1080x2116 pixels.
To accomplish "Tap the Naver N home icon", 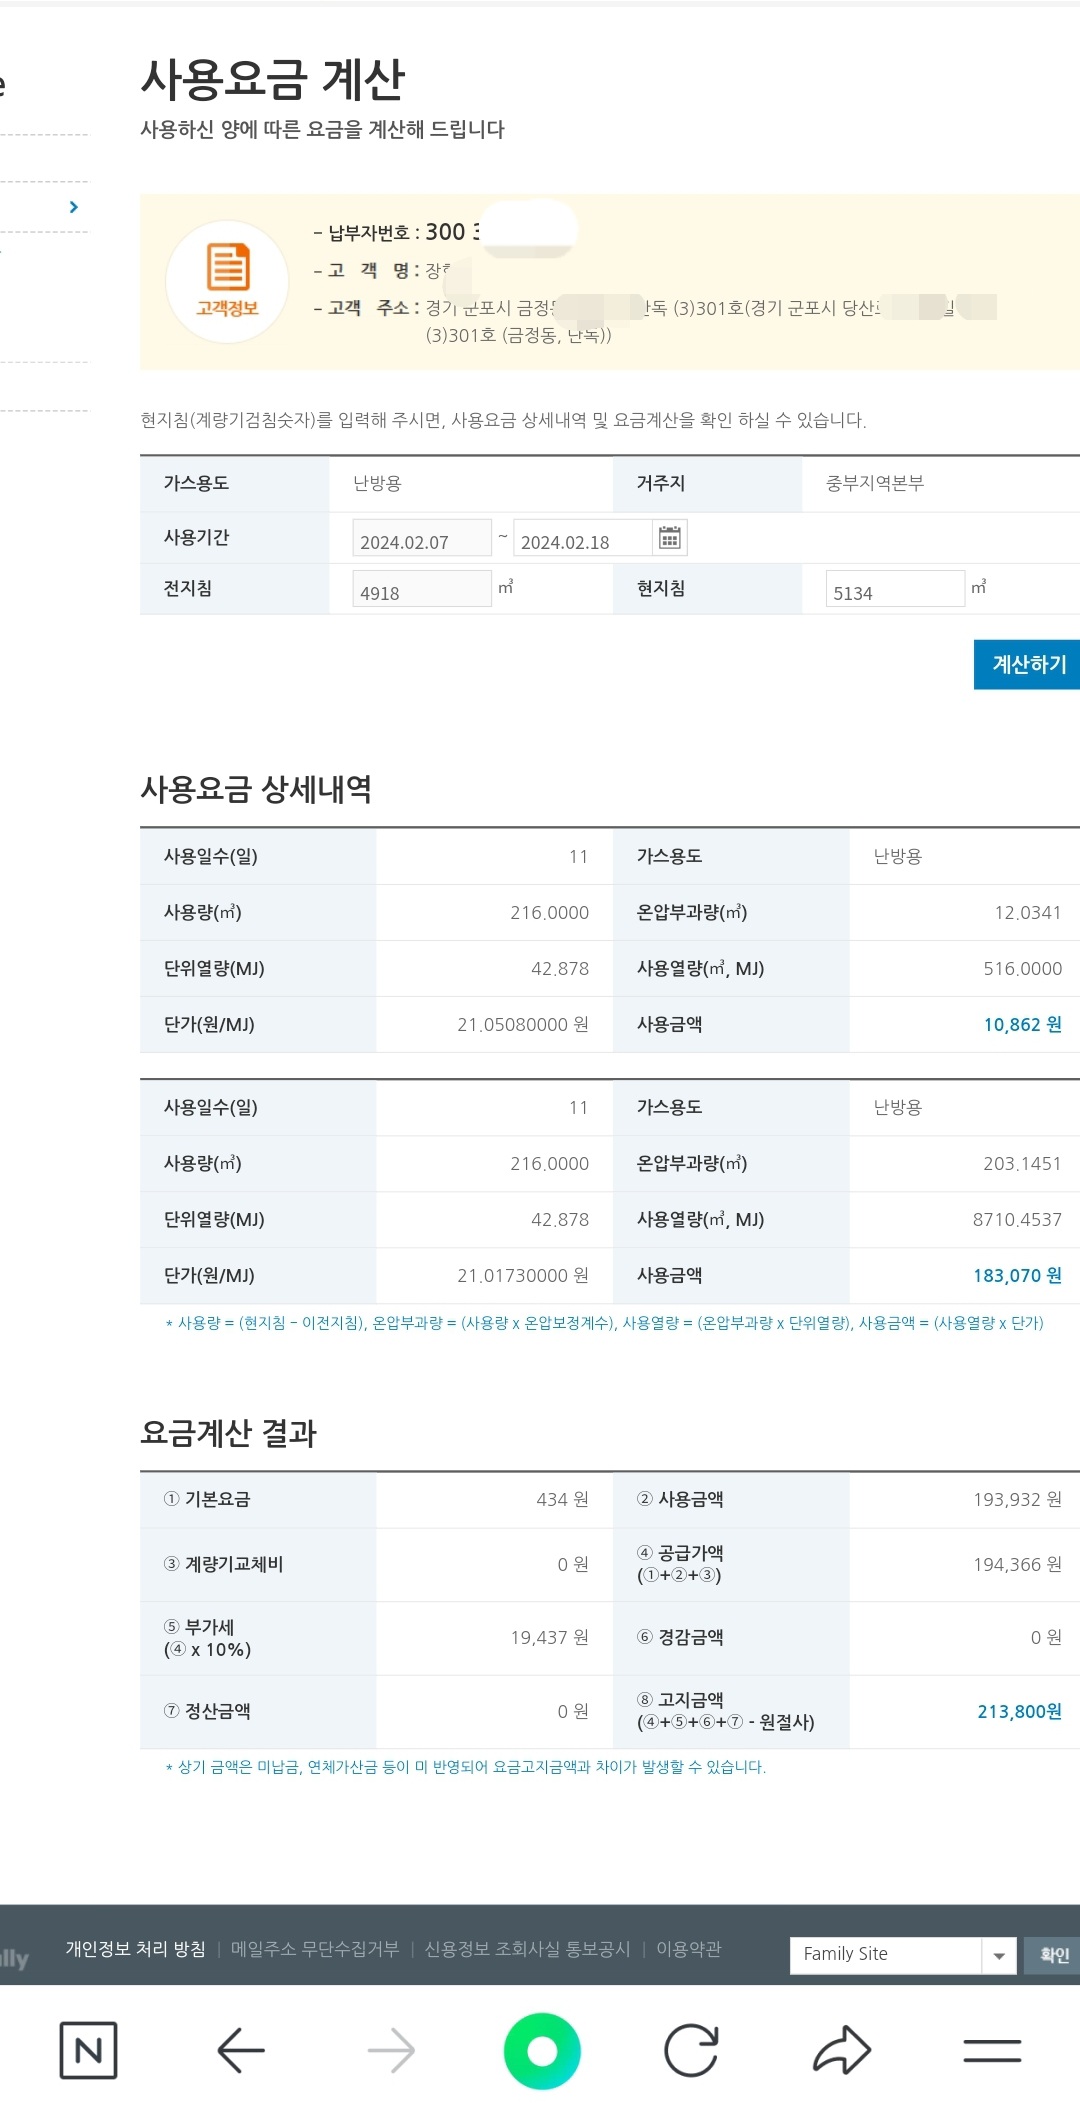I will pos(88,2050).
